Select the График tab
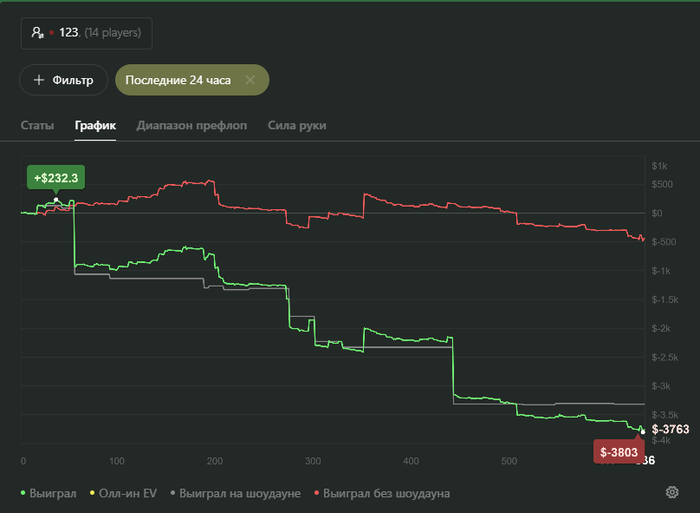This screenshot has width=700, height=513. click(95, 126)
